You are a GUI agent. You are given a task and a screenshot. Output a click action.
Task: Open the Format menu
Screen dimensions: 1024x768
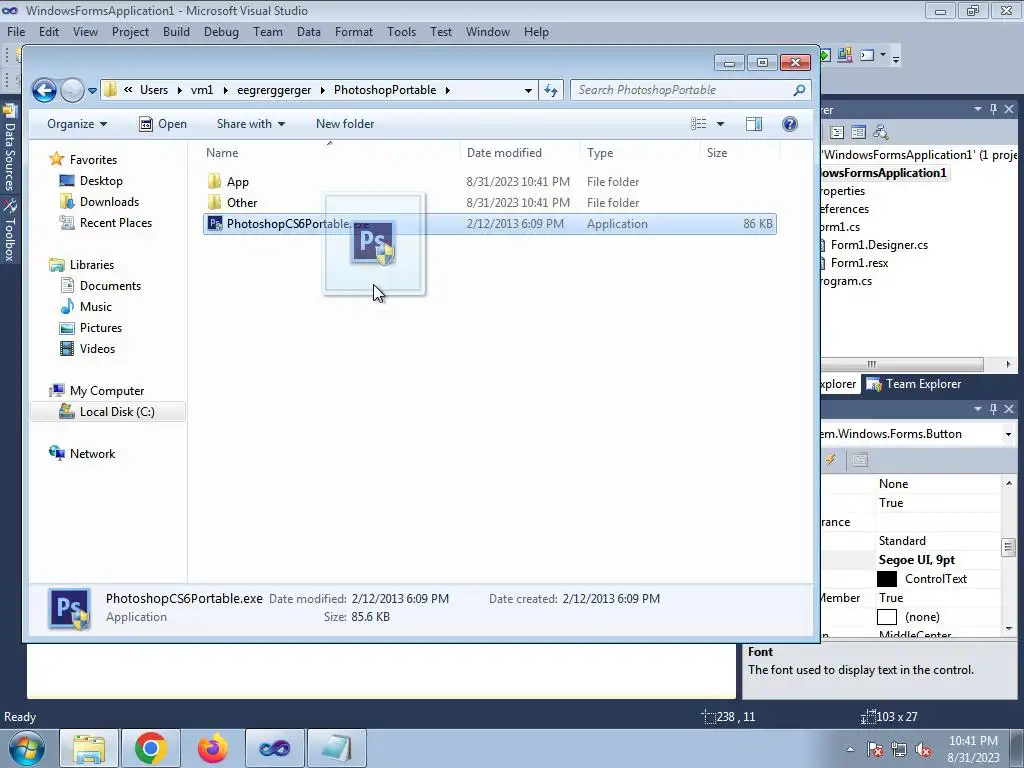tap(353, 32)
